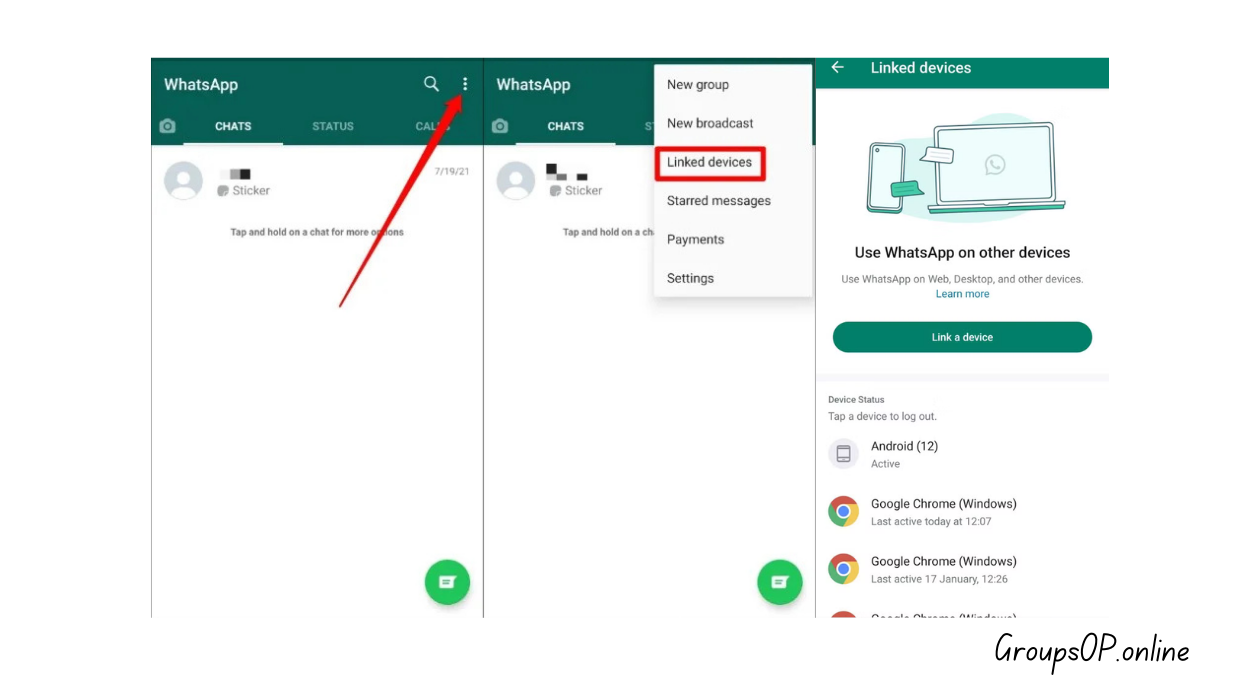The height and width of the screenshot is (700, 1260).
Task: Go back using the Linked devices arrow
Action: click(x=837, y=68)
